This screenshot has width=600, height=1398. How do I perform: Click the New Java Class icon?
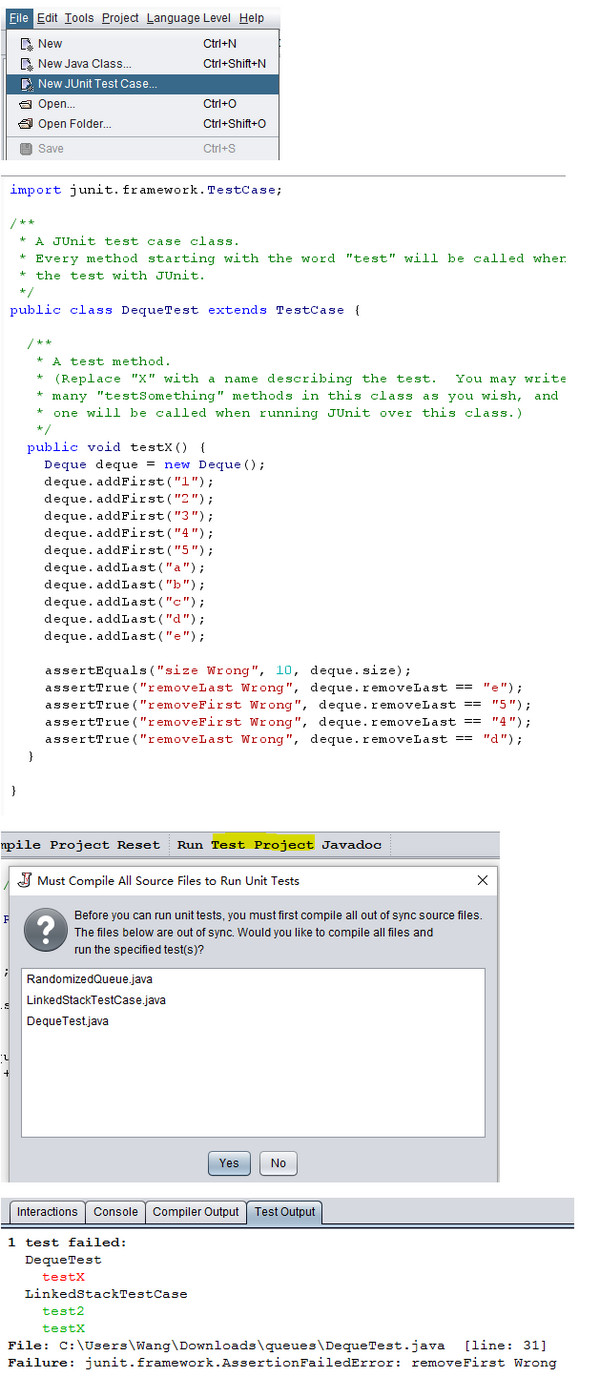(x=26, y=64)
